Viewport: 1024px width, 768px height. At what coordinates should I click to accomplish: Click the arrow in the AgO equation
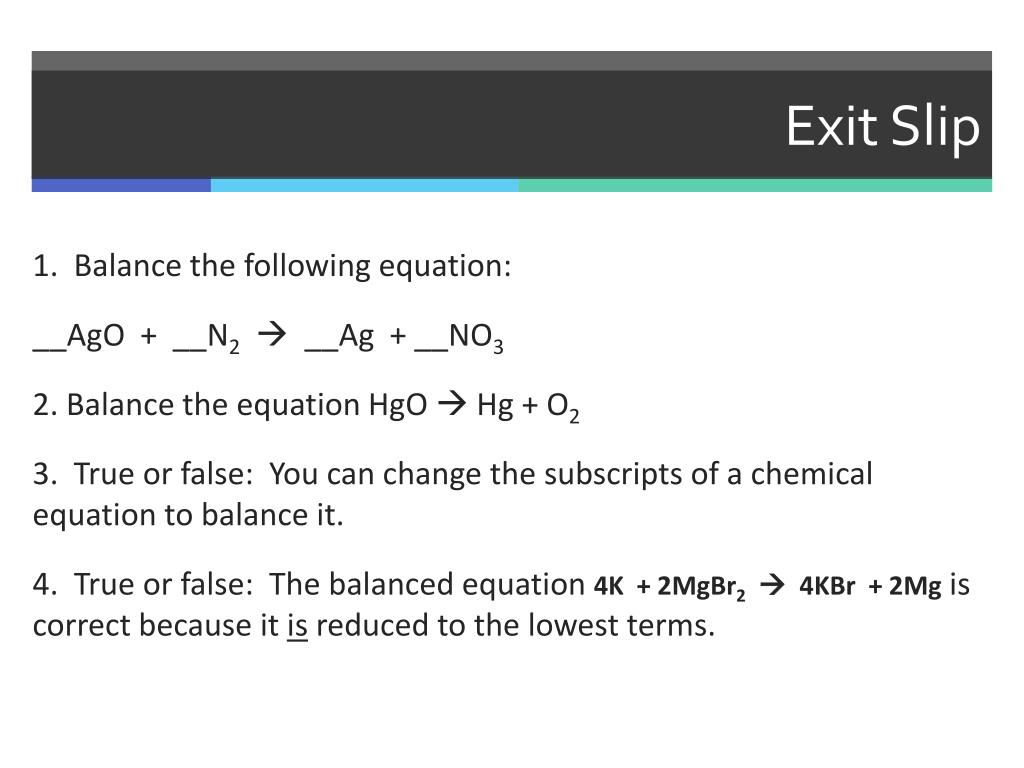(270, 337)
